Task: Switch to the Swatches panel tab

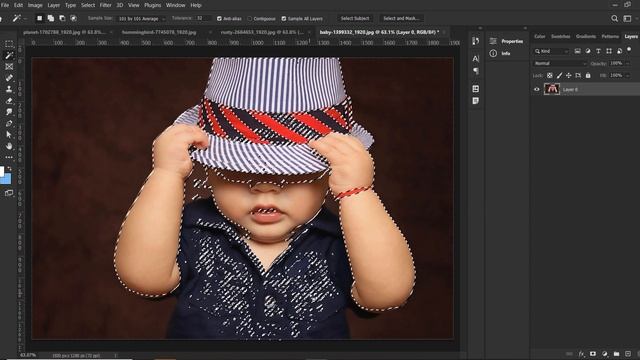Action: pos(560,36)
